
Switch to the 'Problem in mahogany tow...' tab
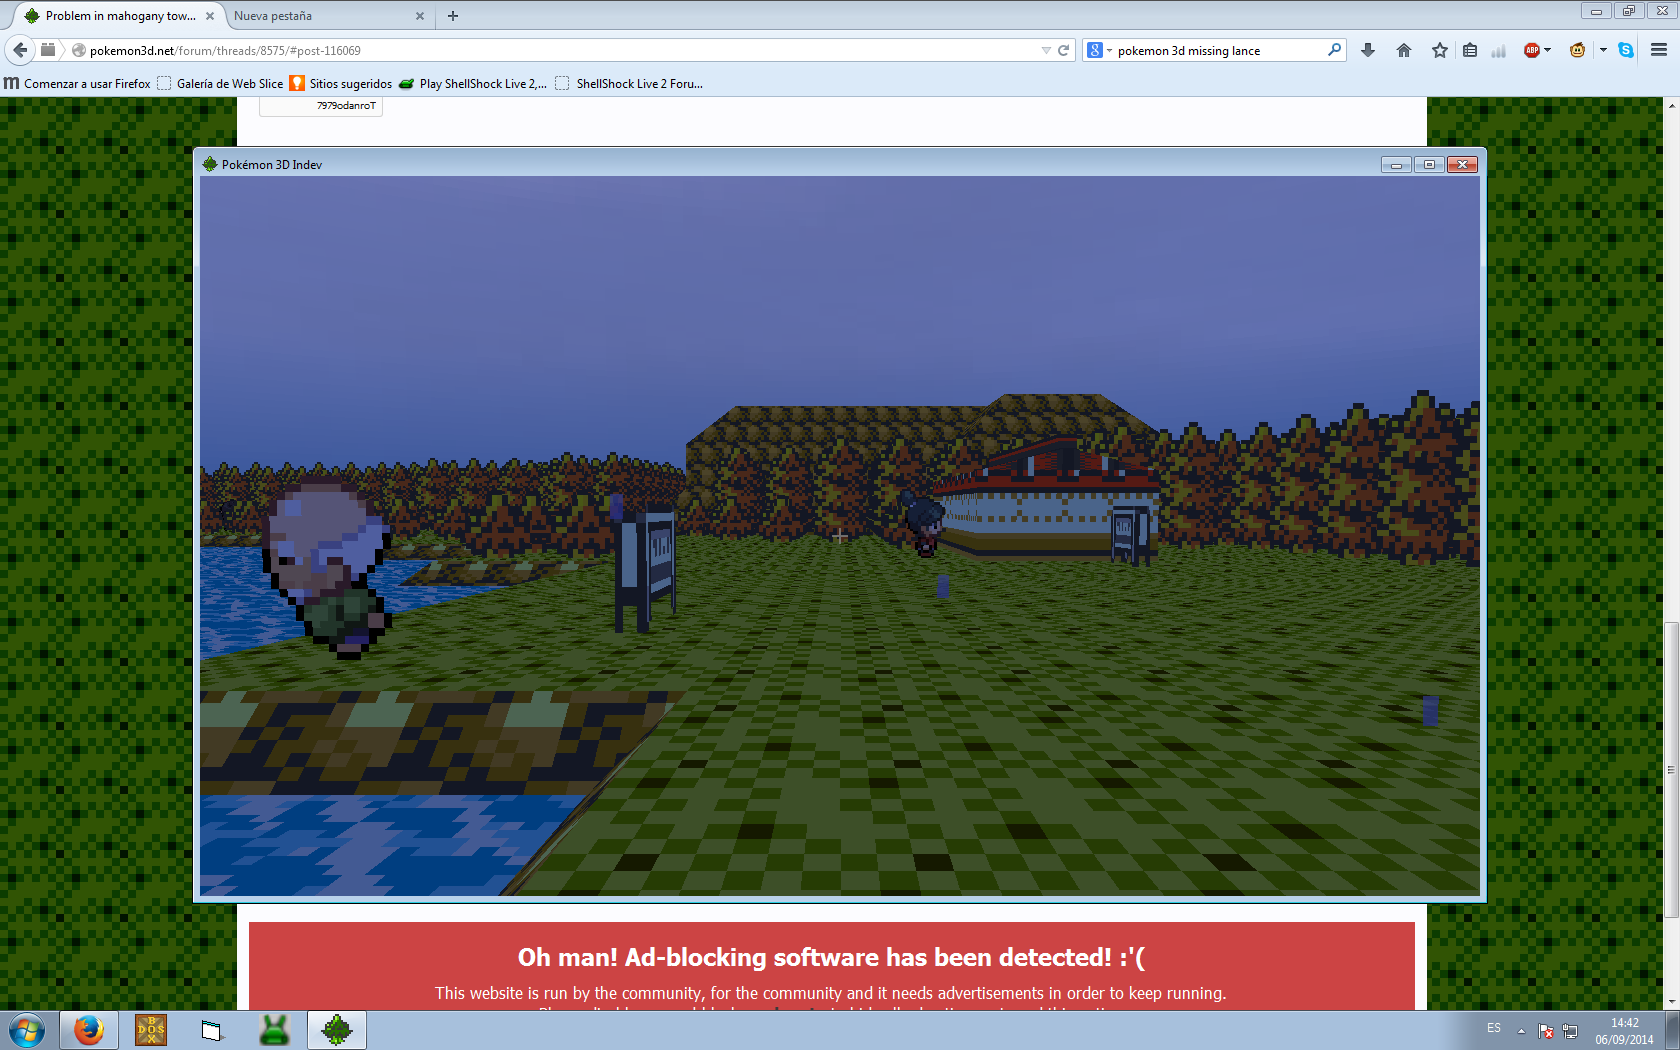[121, 16]
